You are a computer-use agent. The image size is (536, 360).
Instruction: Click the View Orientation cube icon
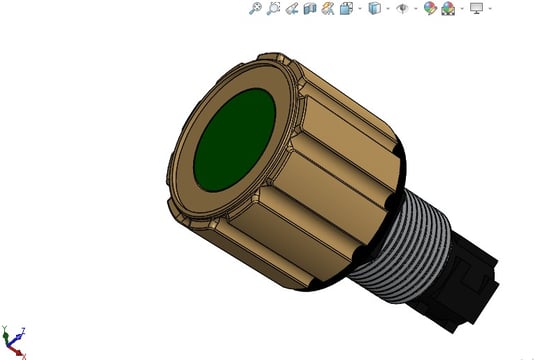pos(346,9)
